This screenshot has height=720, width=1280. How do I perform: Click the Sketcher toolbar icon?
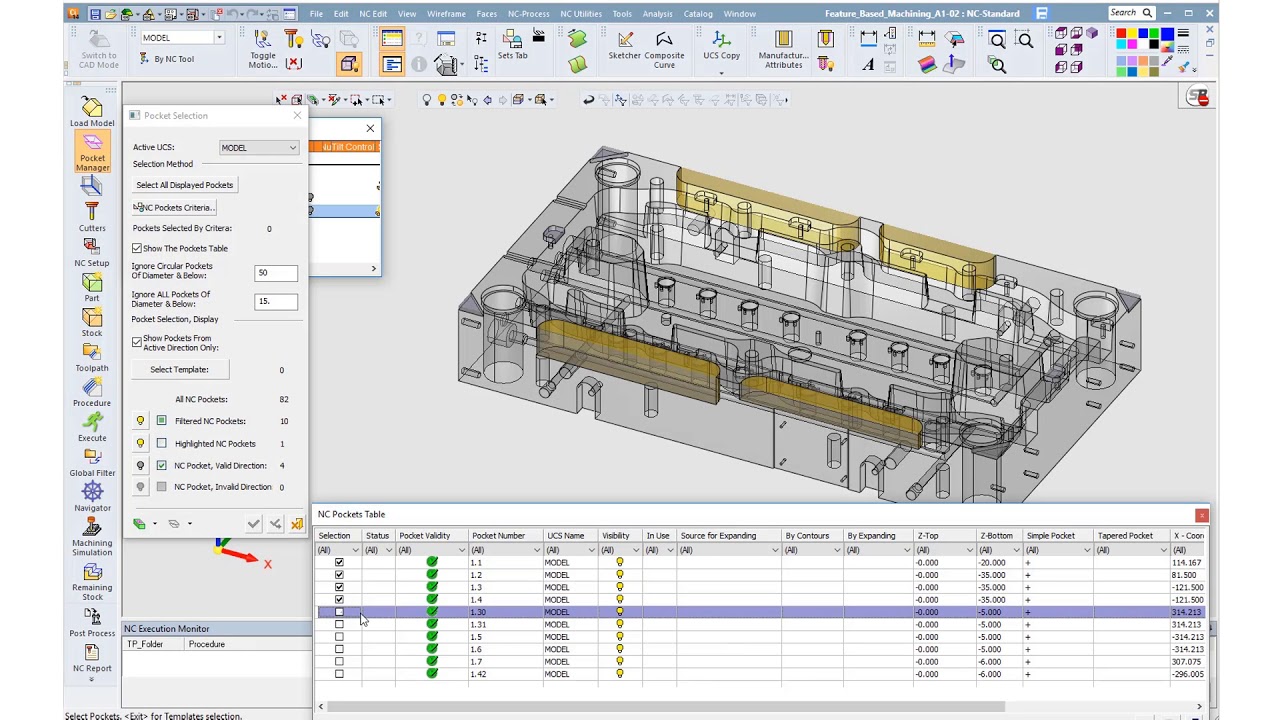click(625, 41)
